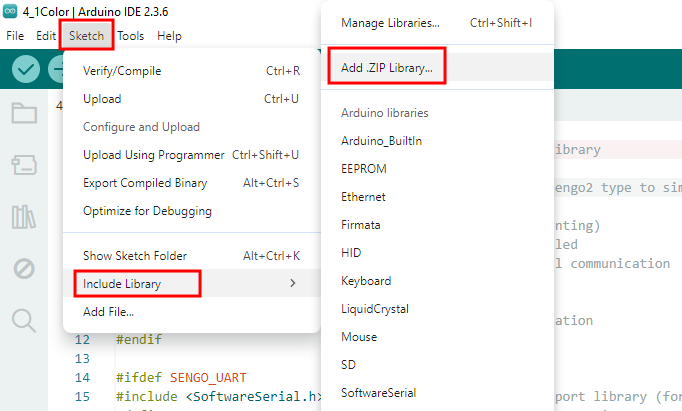Click the #endif code on line 12
The height and width of the screenshot is (411, 682).
(139, 339)
